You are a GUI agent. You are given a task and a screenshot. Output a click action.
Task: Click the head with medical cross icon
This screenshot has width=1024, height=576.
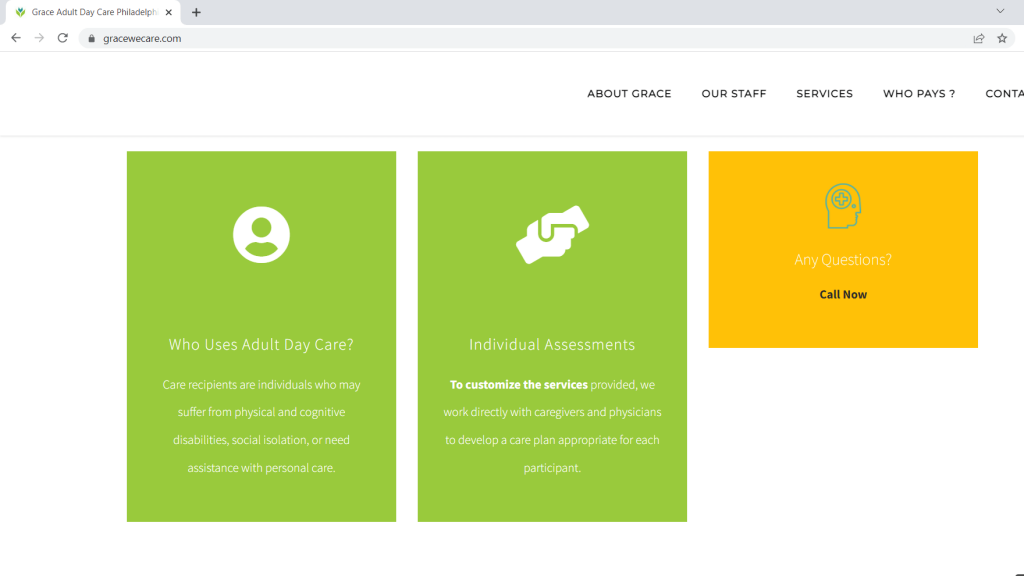(843, 206)
